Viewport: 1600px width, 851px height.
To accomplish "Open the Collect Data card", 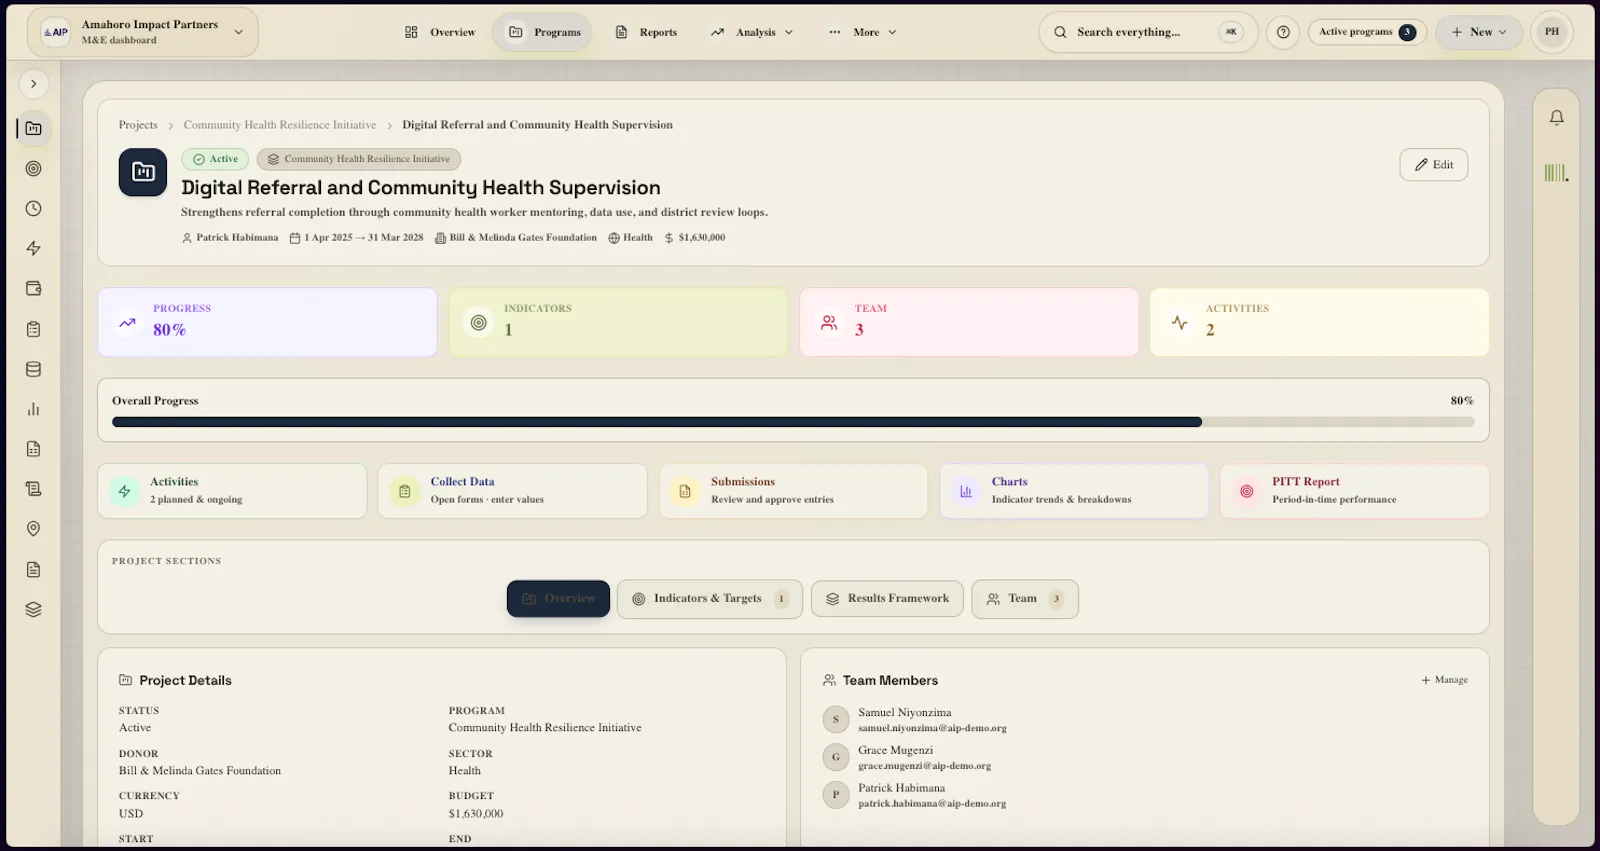I will [x=512, y=491].
